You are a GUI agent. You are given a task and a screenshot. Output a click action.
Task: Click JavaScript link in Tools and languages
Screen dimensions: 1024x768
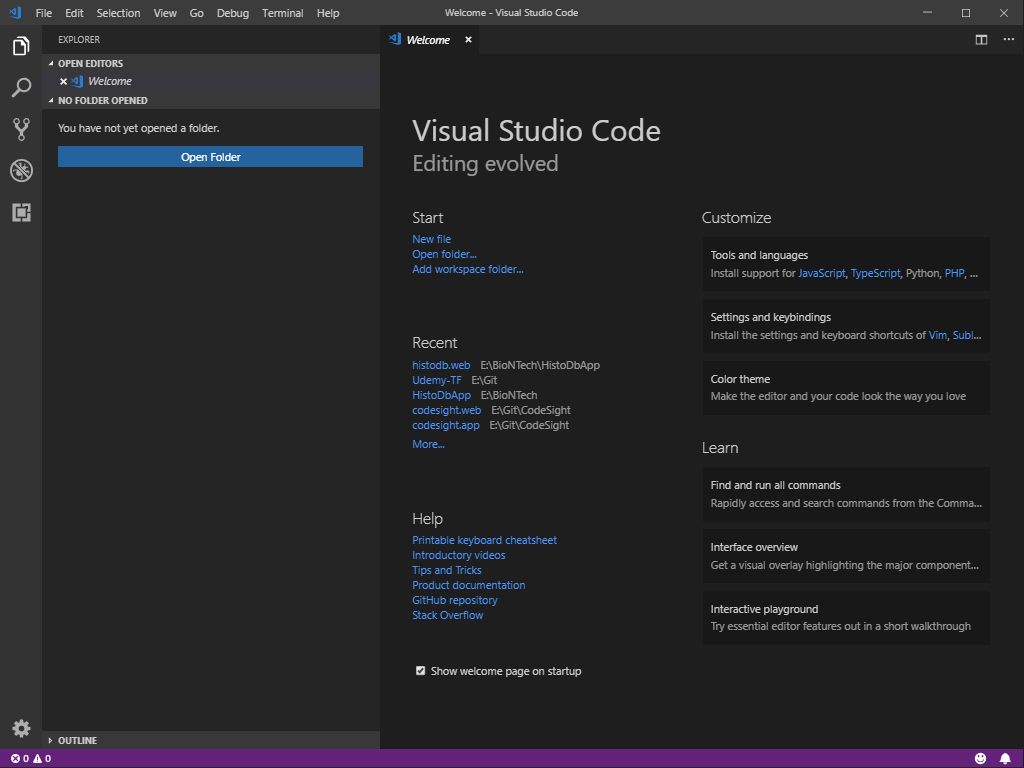(822, 273)
